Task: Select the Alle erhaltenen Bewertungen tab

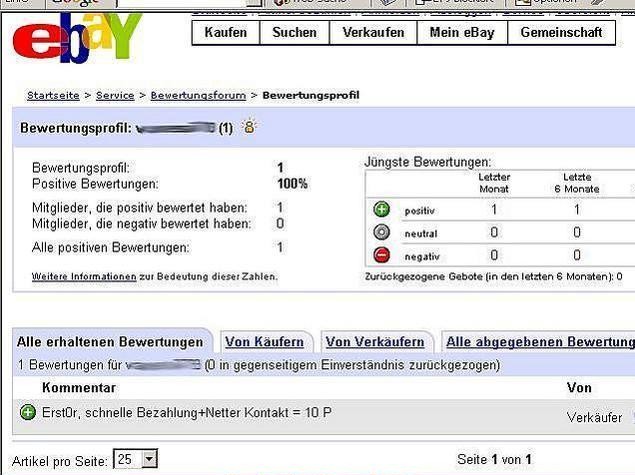Action: [110, 342]
